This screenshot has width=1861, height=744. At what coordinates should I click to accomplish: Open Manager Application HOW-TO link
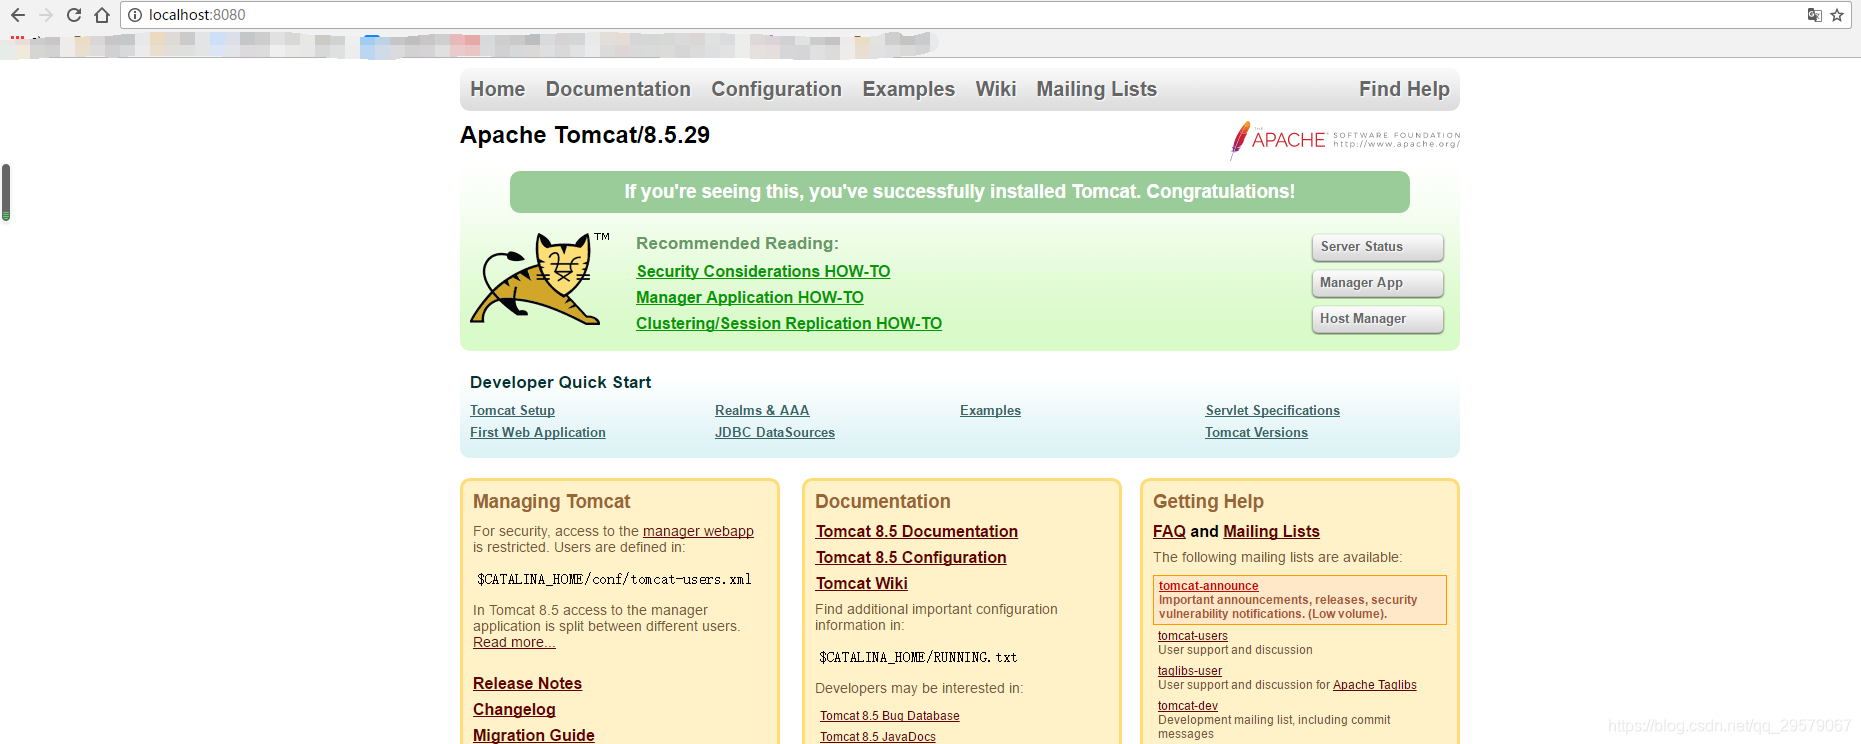pos(750,298)
